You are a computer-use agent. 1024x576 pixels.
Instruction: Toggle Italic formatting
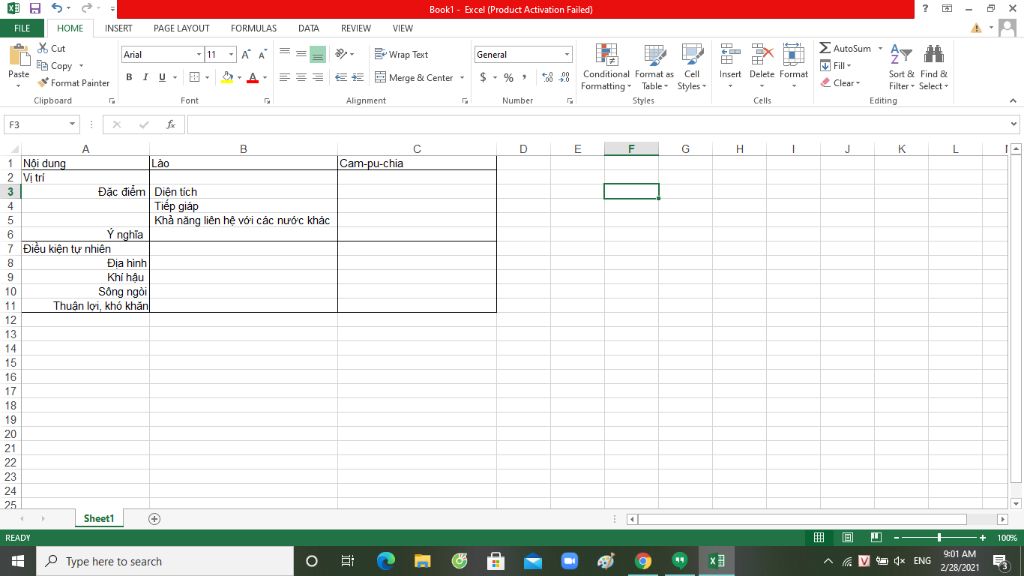(x=146, y=77)
